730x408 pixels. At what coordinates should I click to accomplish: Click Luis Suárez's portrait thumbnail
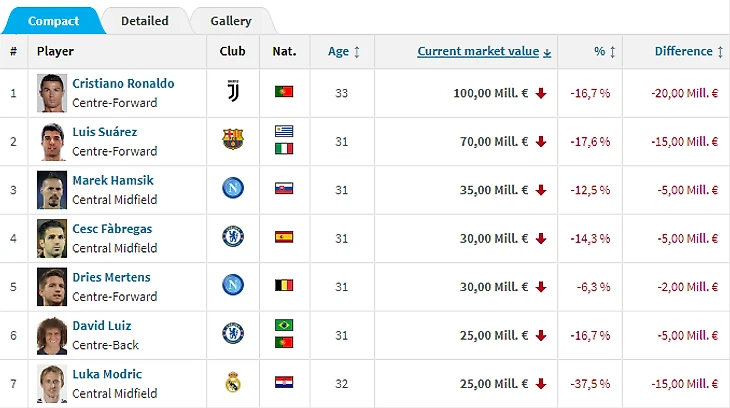[x=51, y=141]
